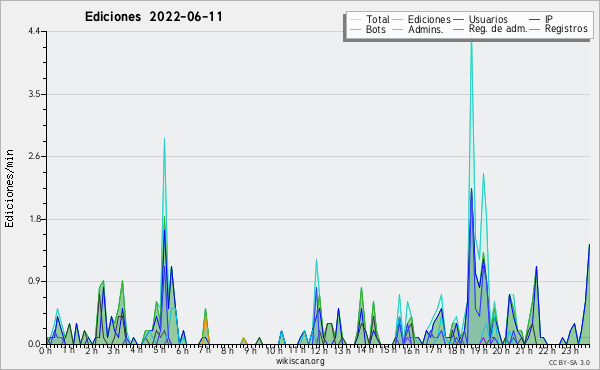Click the '19 h' x-axis tick label
Image resolution: width=600 pixels, height=370 pixels.
pos(478,351)
